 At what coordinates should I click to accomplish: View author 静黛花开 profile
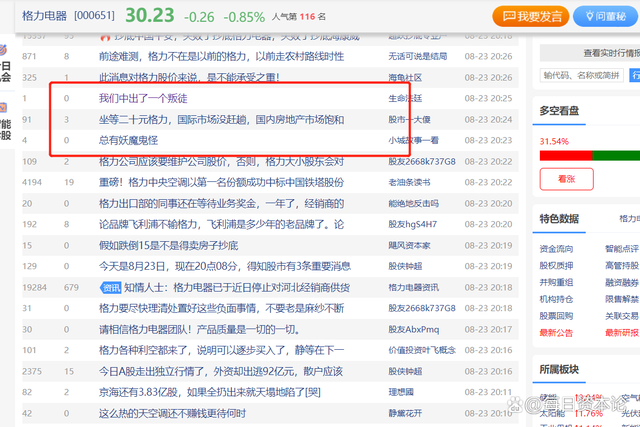[x=405, y=414]
